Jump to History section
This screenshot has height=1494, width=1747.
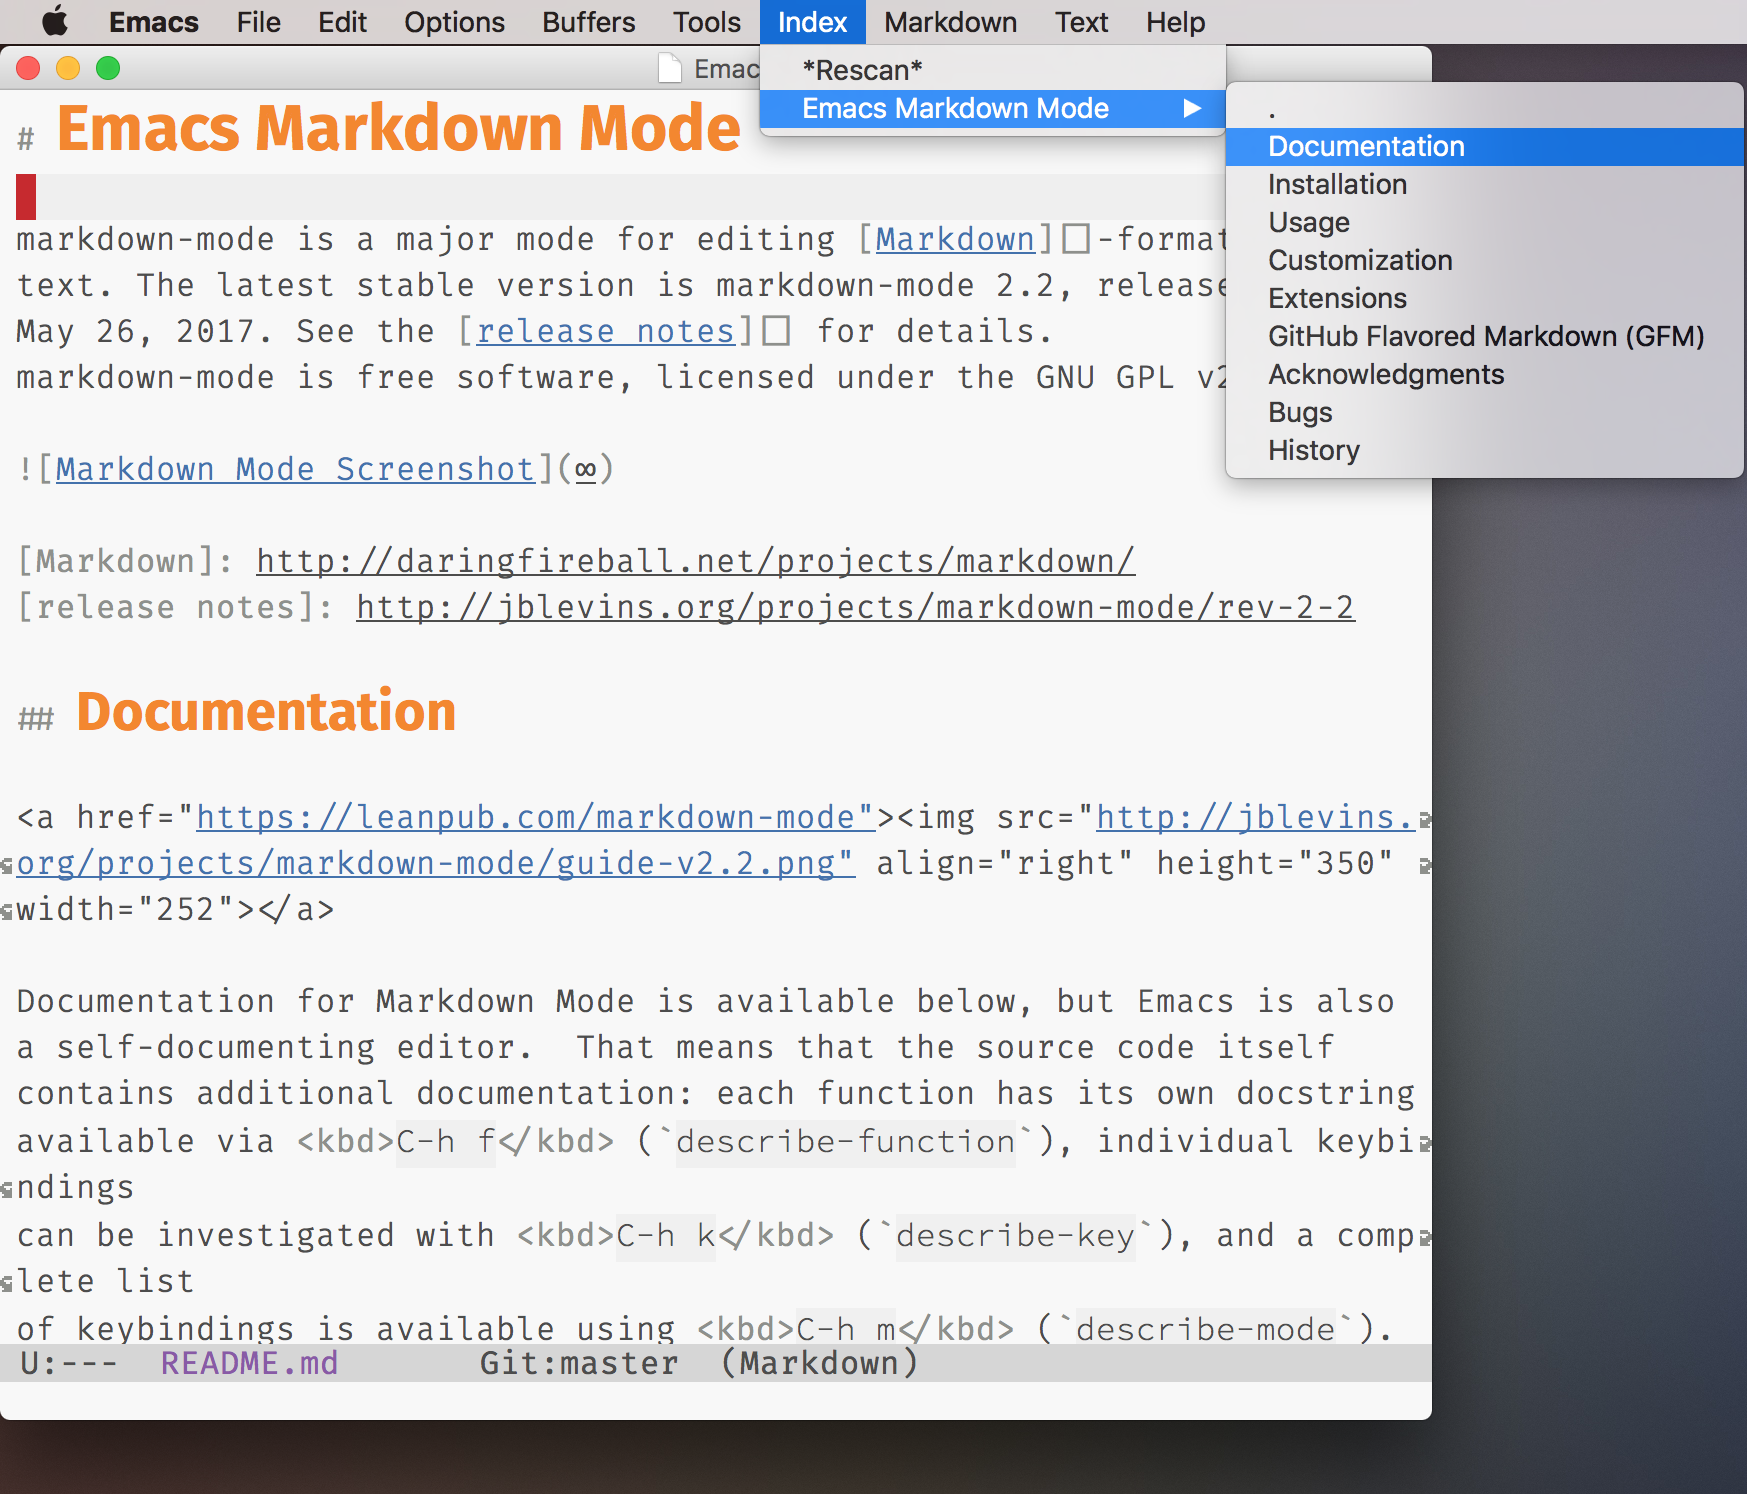(1485, 450)
